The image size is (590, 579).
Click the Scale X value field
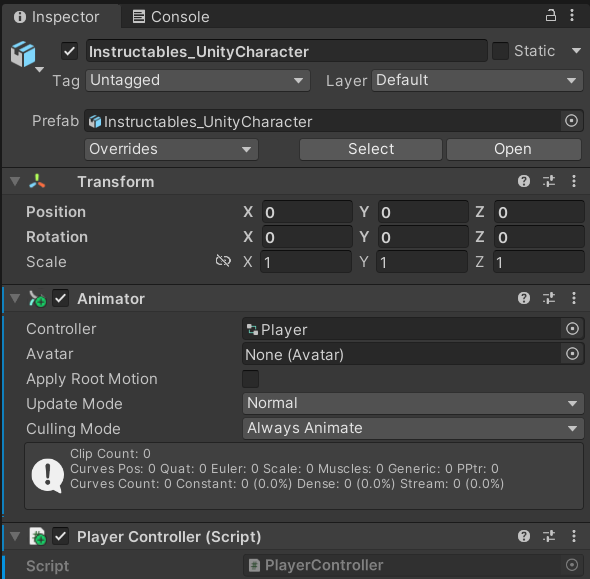tap(306, 262)
